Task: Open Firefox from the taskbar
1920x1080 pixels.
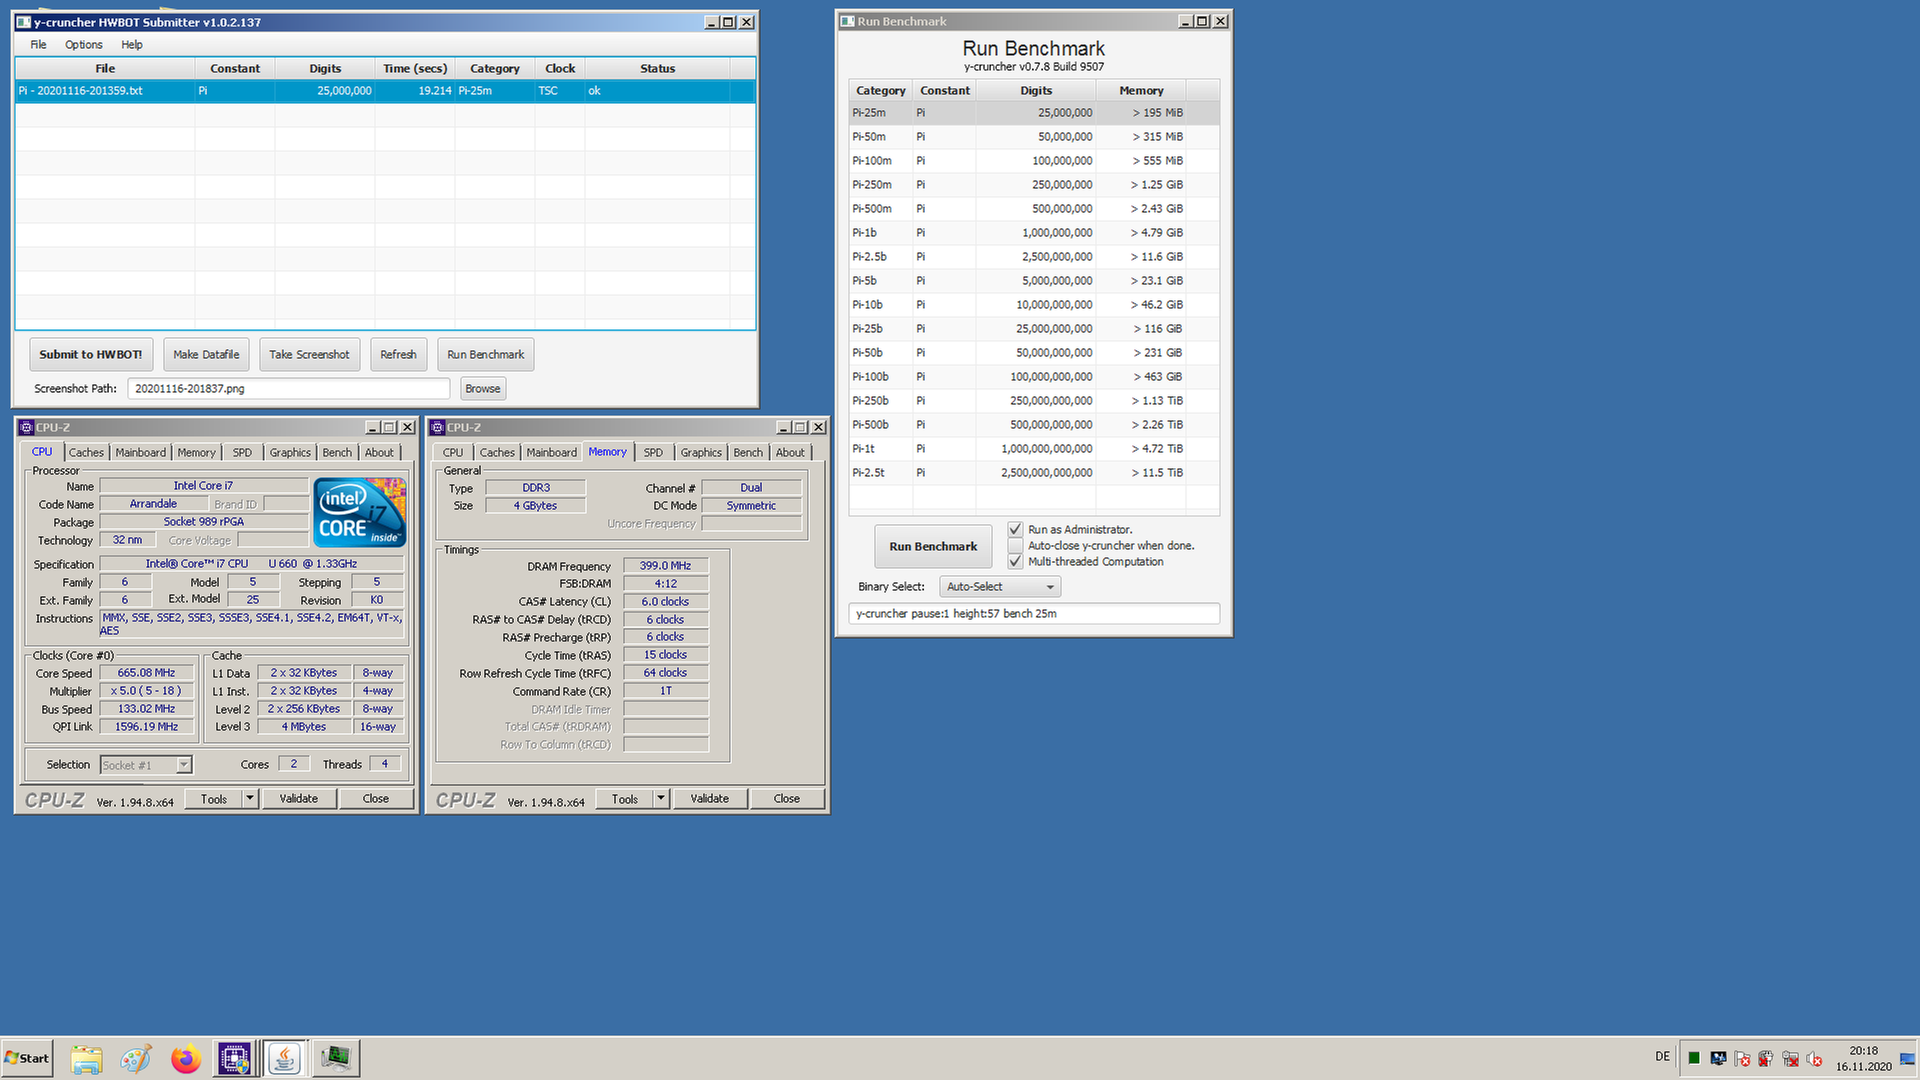Action: (x=185, y=1058)
